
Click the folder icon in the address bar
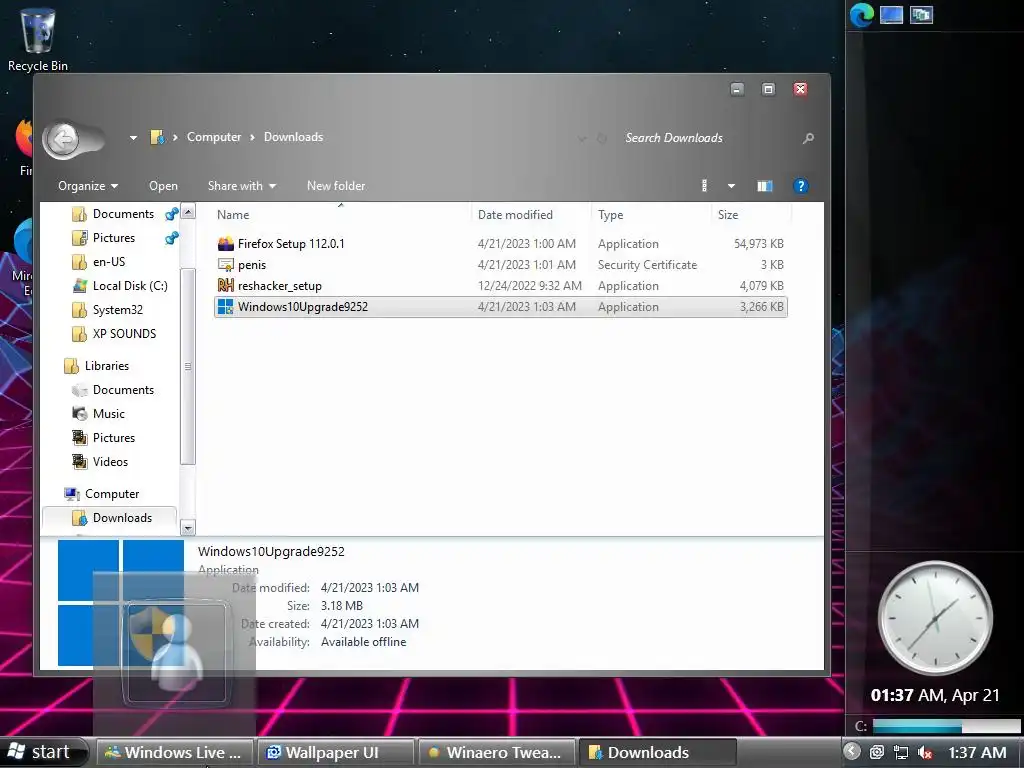[157, 137]
